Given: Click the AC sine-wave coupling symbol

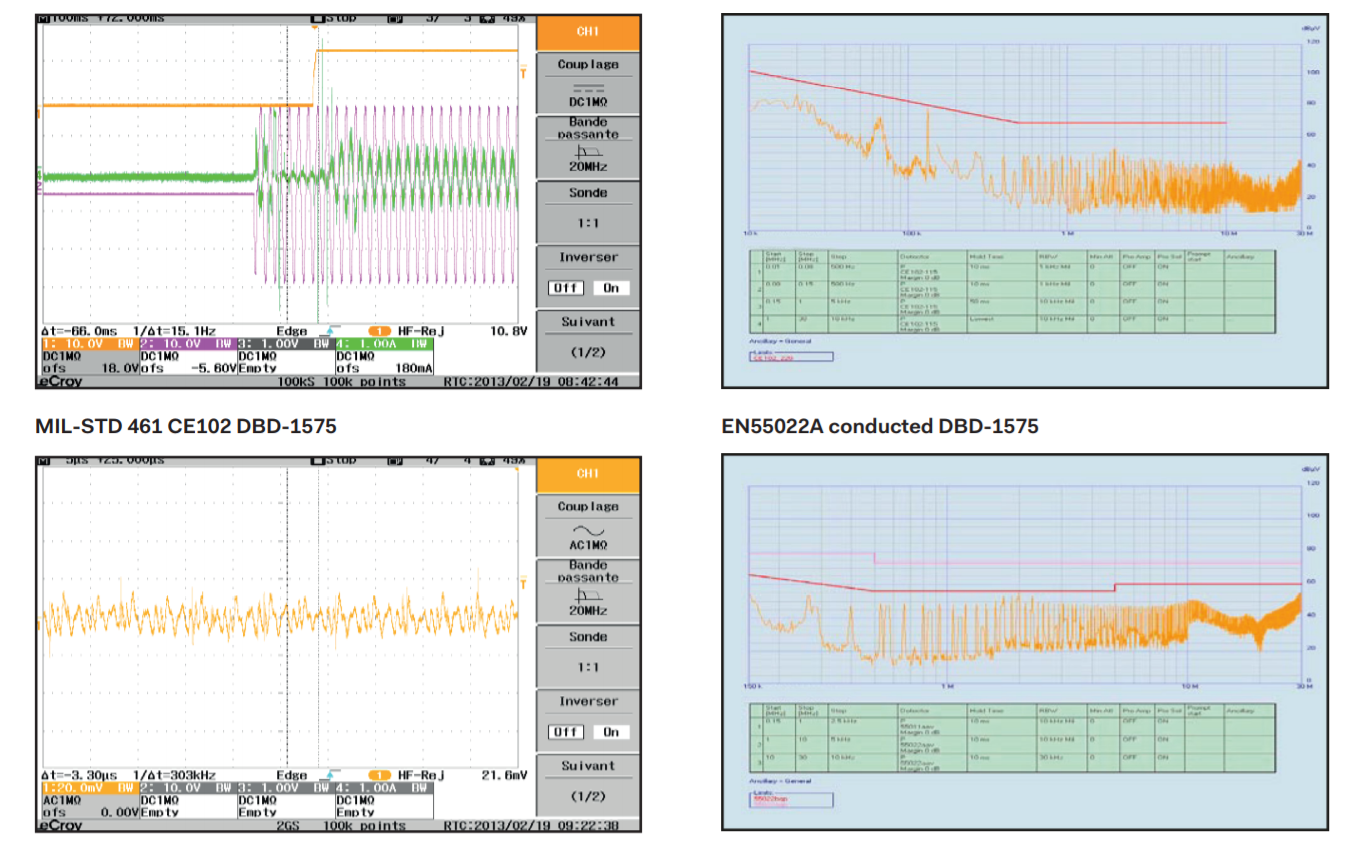Looking at the screenshot, I should pos(588,530).
